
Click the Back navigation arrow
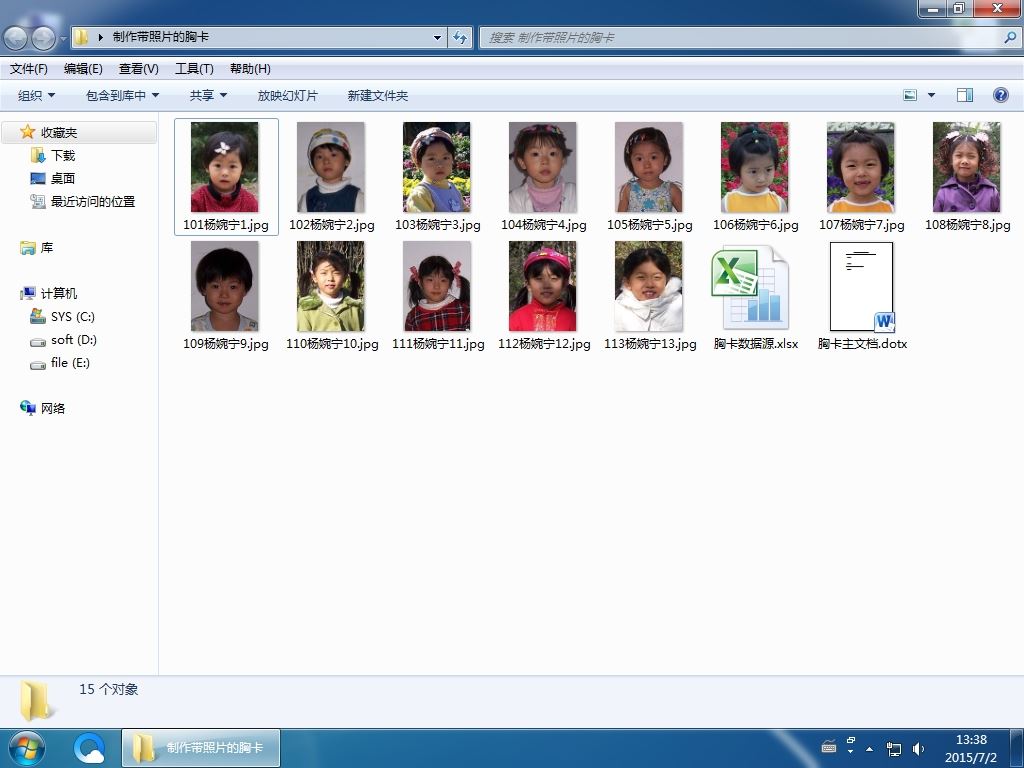point(16,38)
